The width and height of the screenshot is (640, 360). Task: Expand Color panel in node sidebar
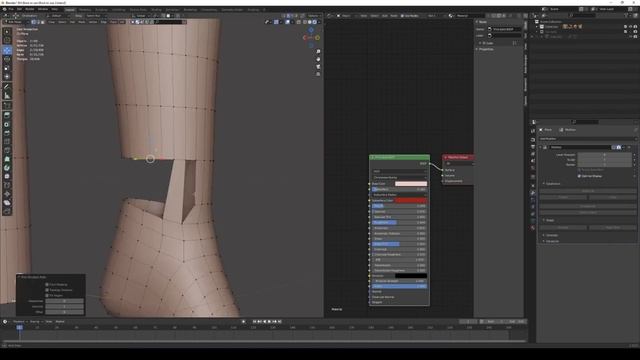[487, 43]
